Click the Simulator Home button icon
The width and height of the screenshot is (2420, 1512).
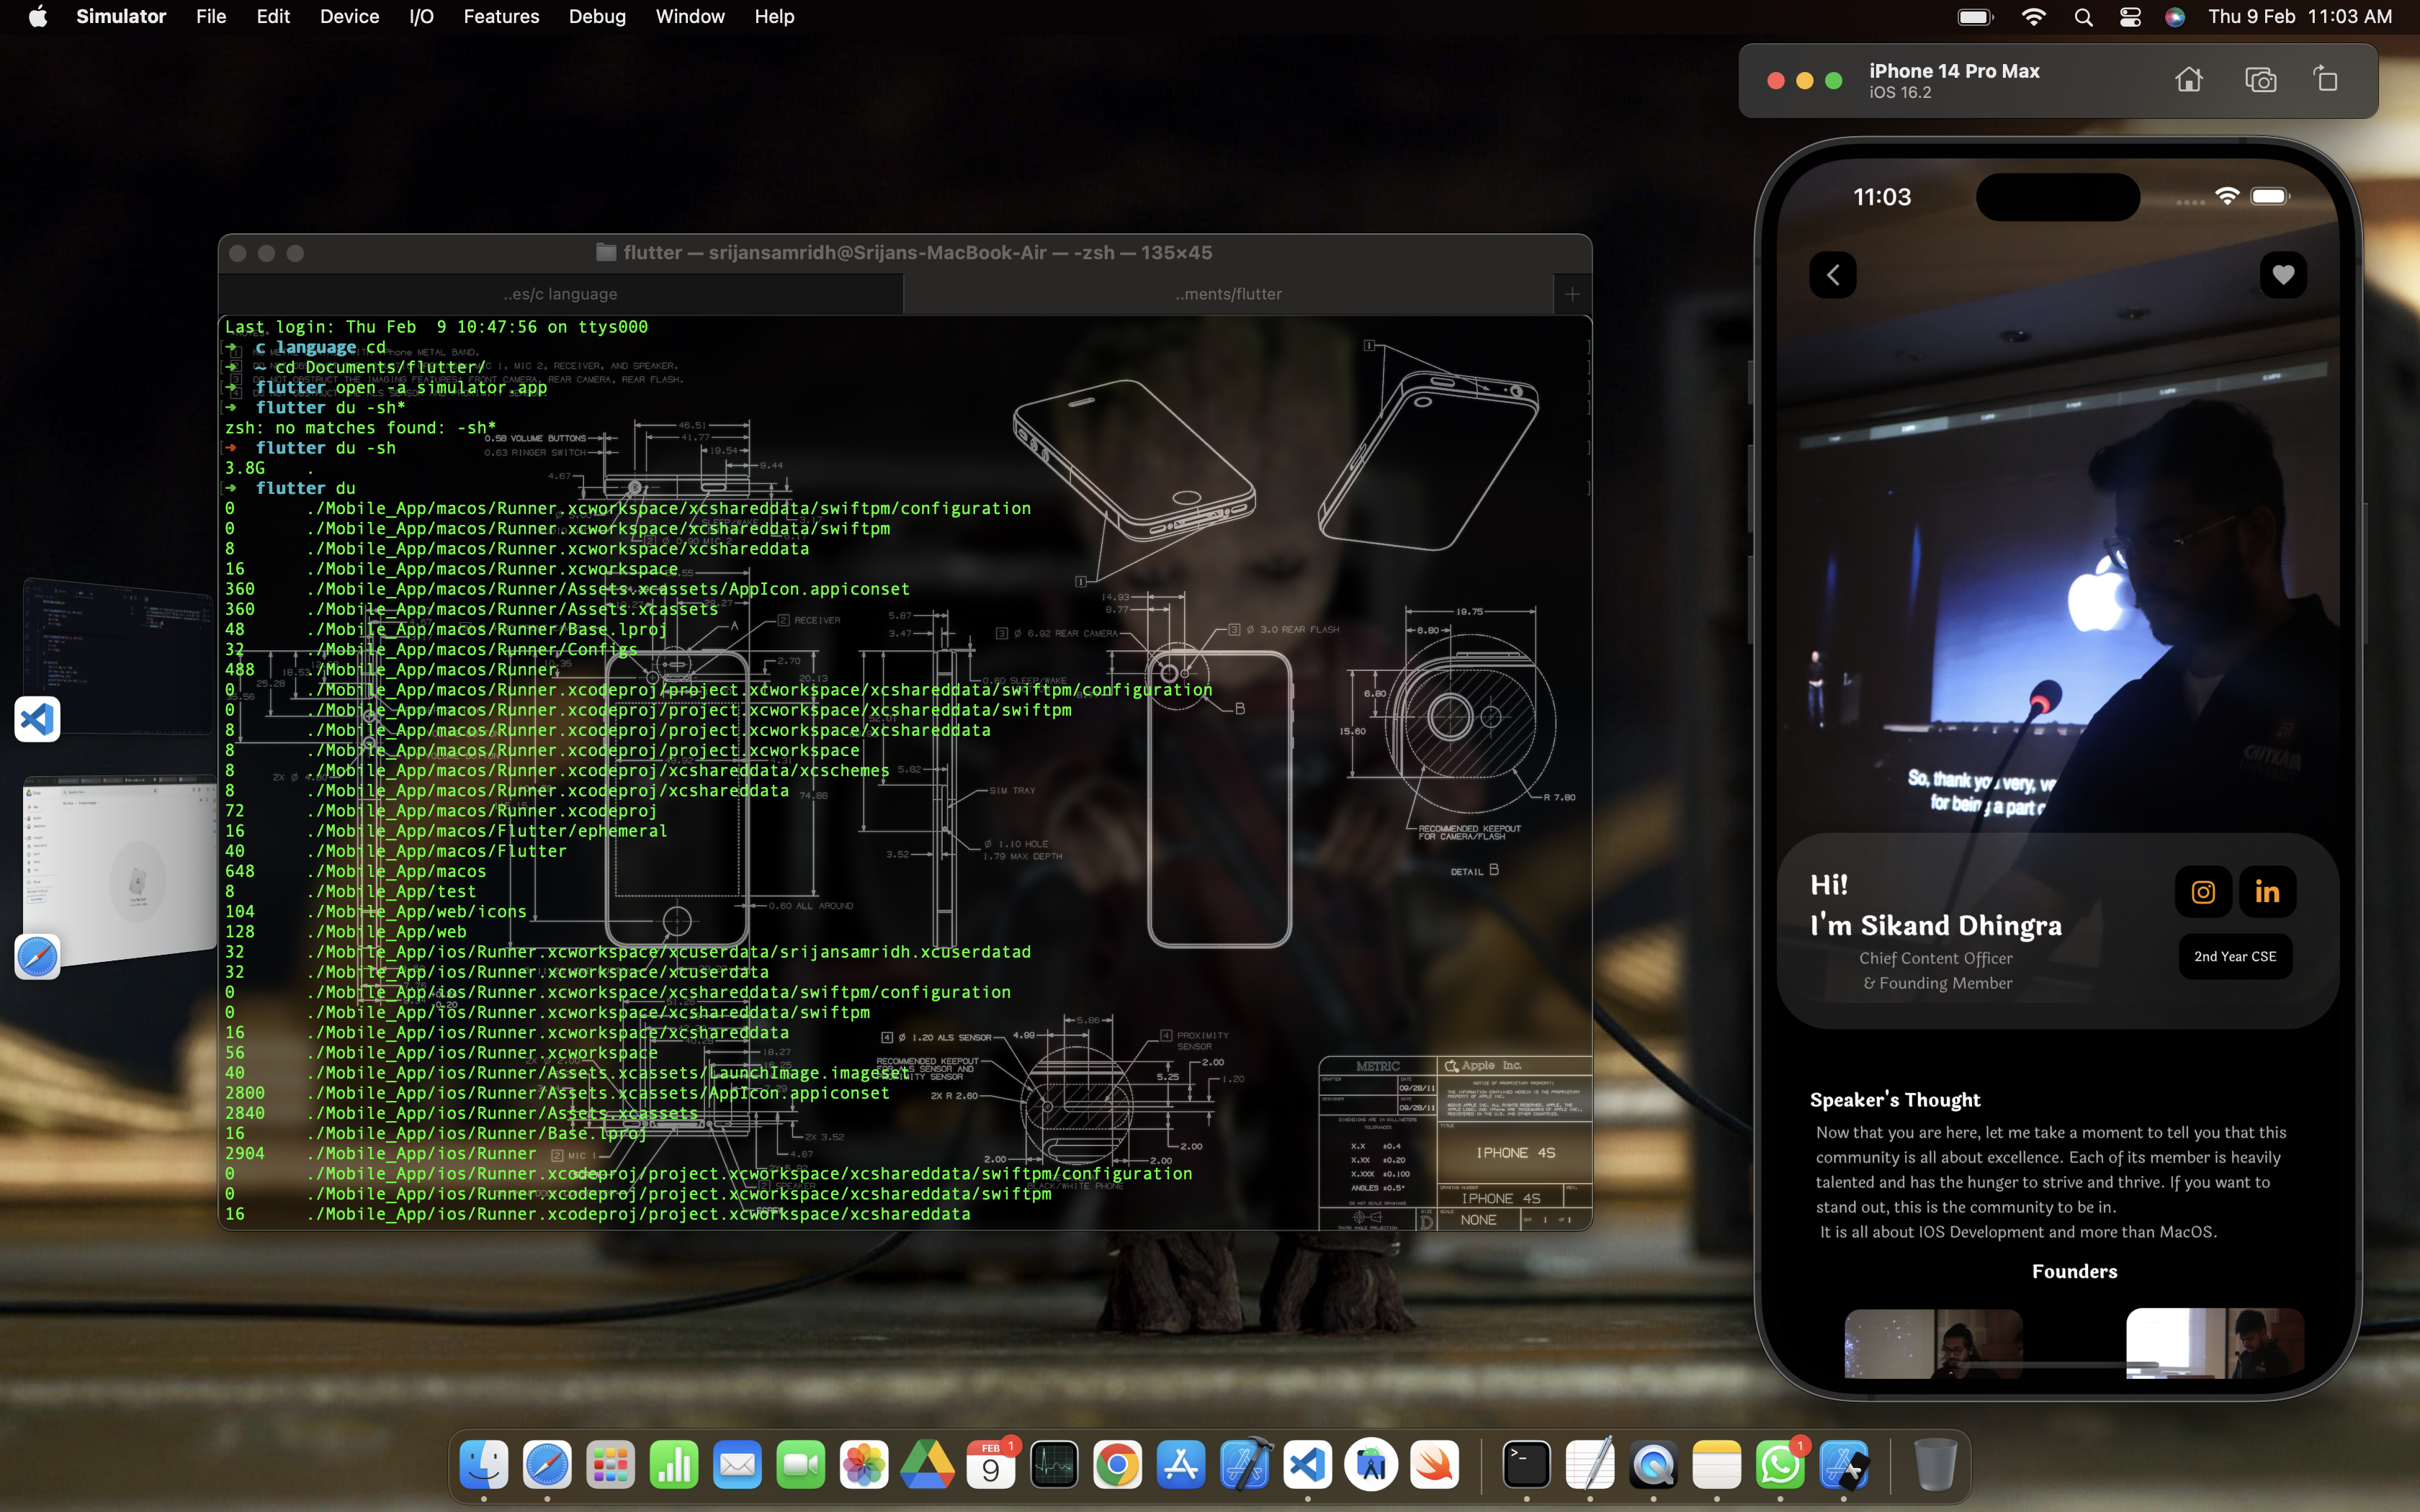coord(2189,80)
